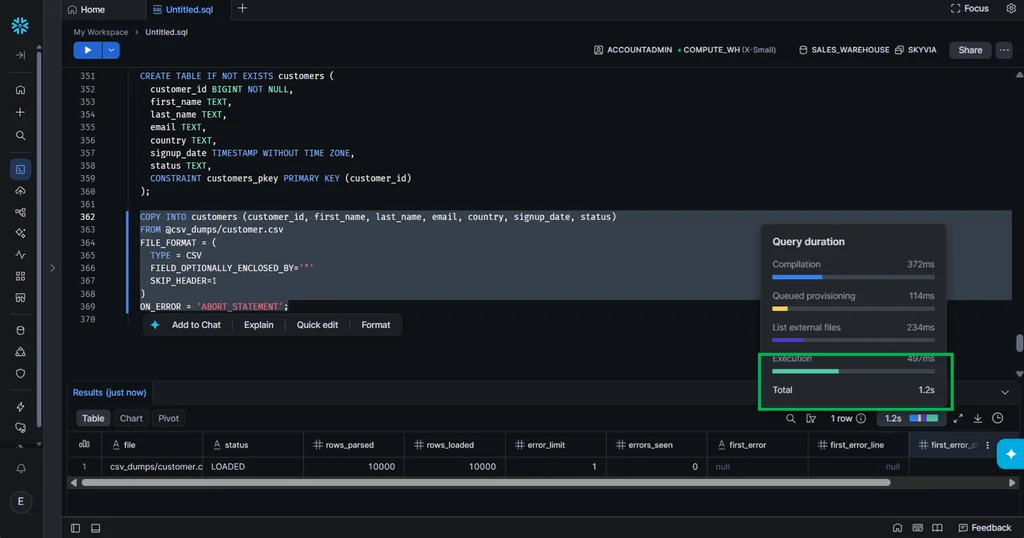Click Format in the selection toolbar
1024x538 pixels.
point(376,324)
